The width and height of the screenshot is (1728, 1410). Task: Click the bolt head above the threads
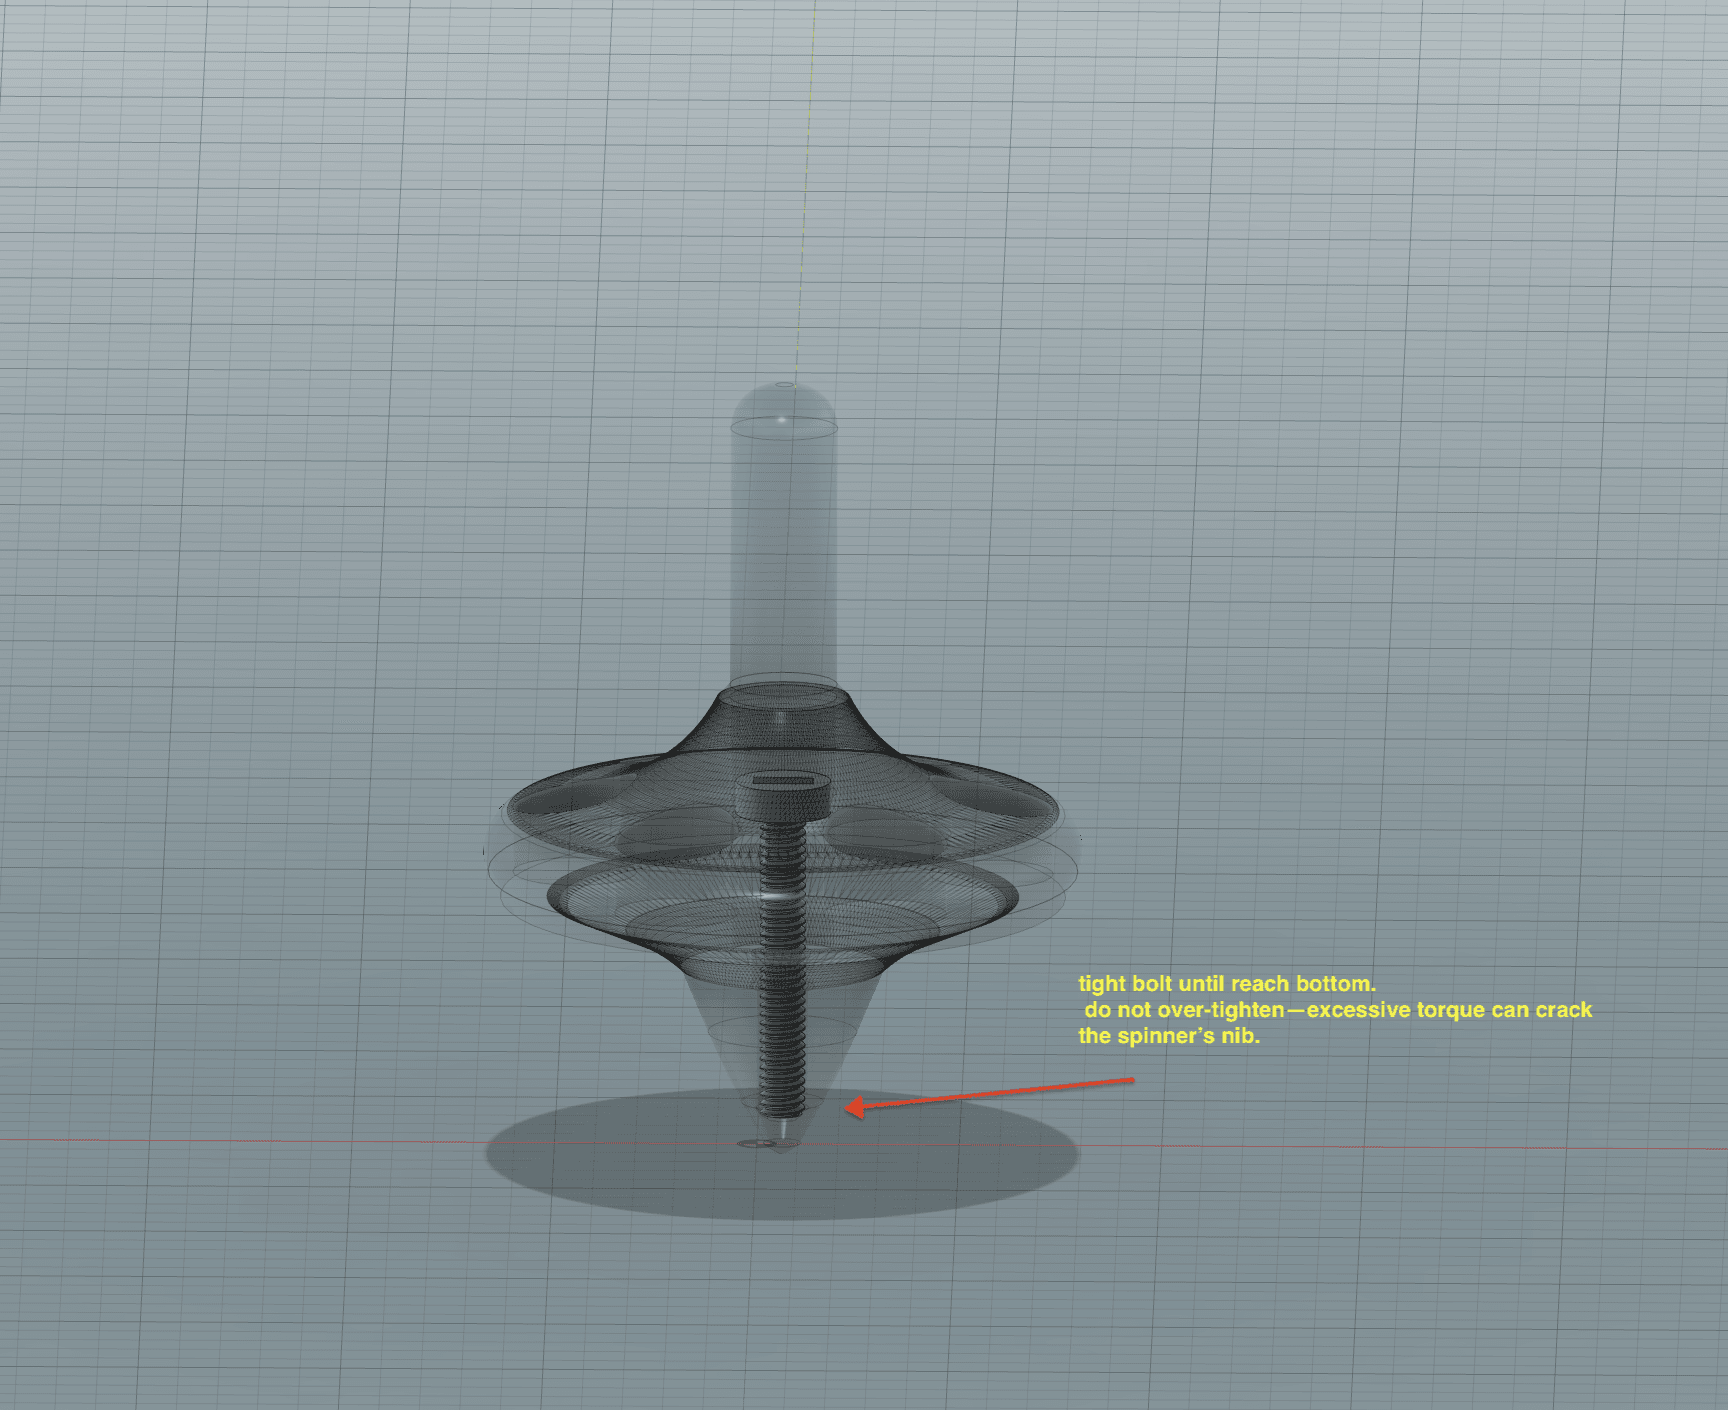click(x=783, y=798)
